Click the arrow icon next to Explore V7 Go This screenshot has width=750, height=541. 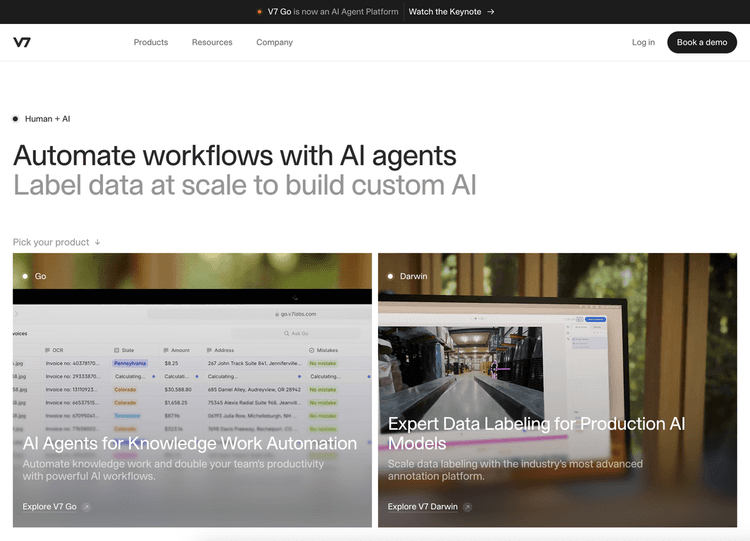(x=86, y=507)
